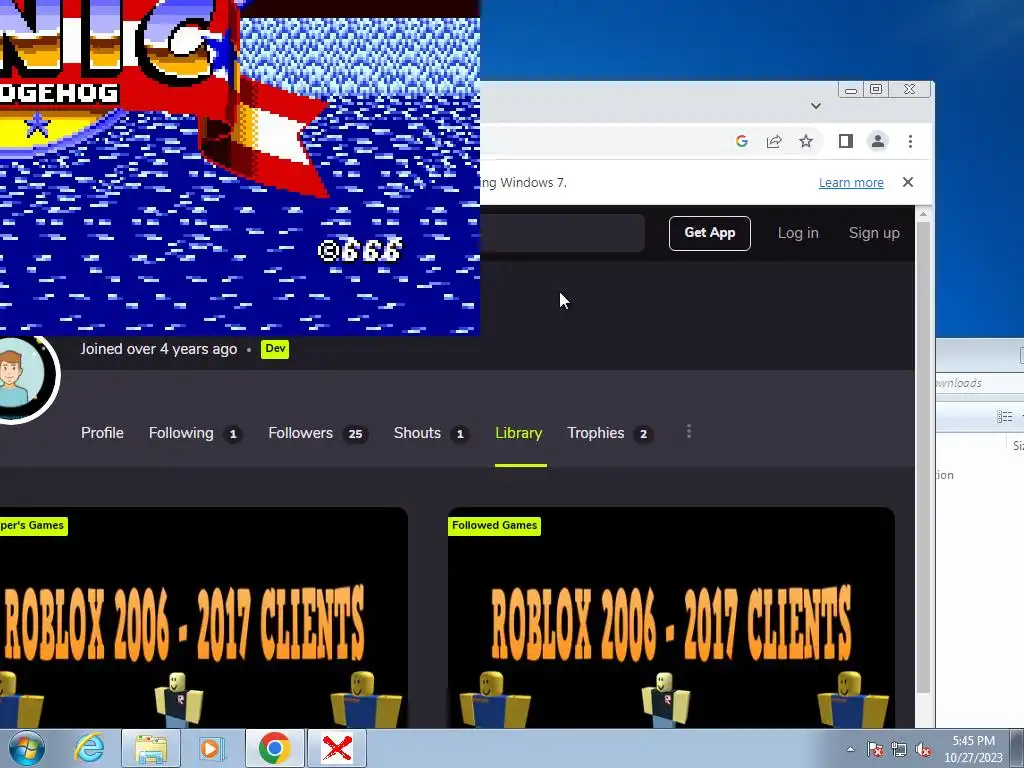Open the Action Center flag icon
This screenshot has width=1024, height=768.
click(874, 749)
